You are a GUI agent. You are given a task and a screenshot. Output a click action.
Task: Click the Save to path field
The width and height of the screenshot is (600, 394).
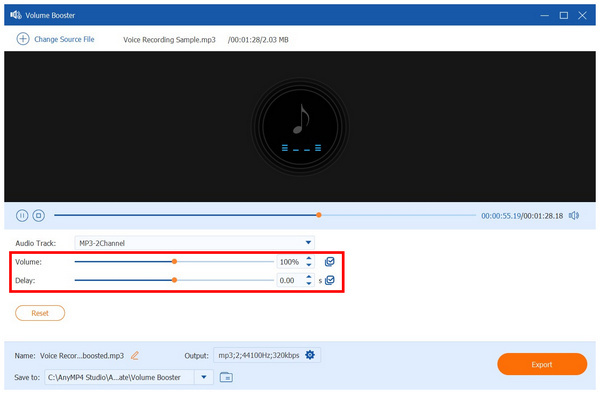click(119, 377)
